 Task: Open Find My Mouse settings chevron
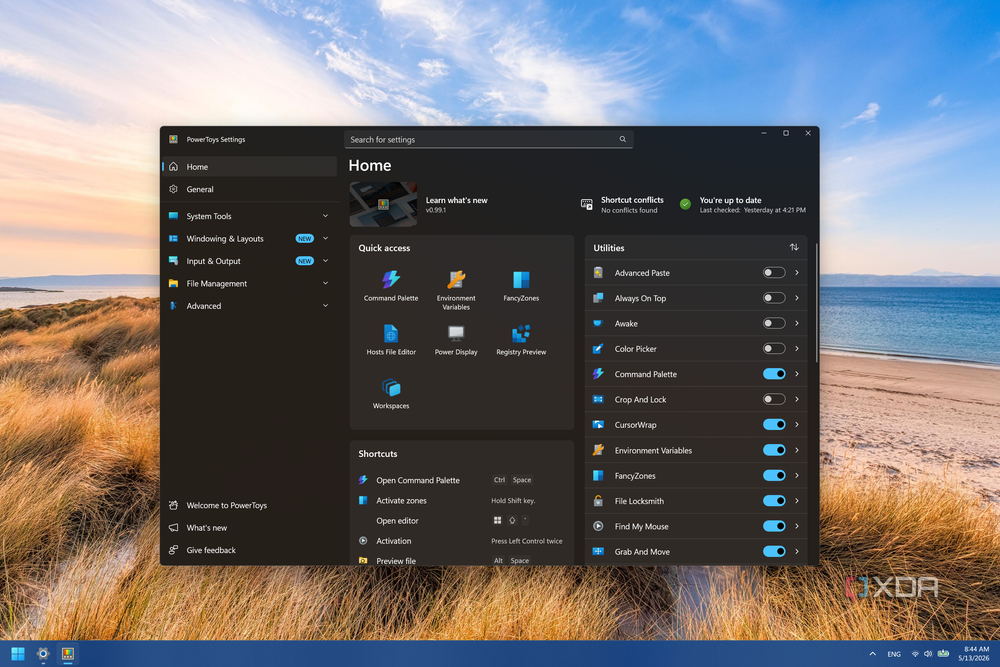point(797,526)
